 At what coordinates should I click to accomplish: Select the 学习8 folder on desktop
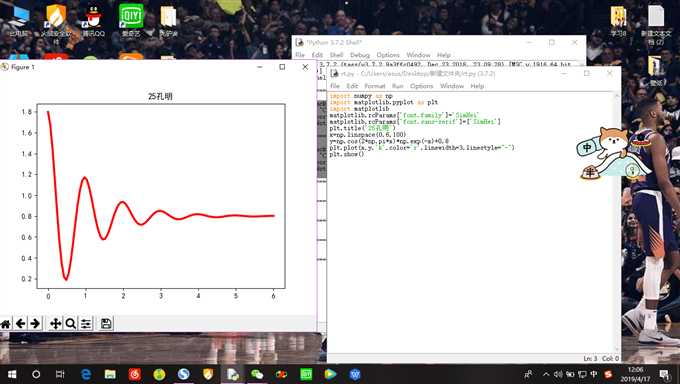(618, 21)
